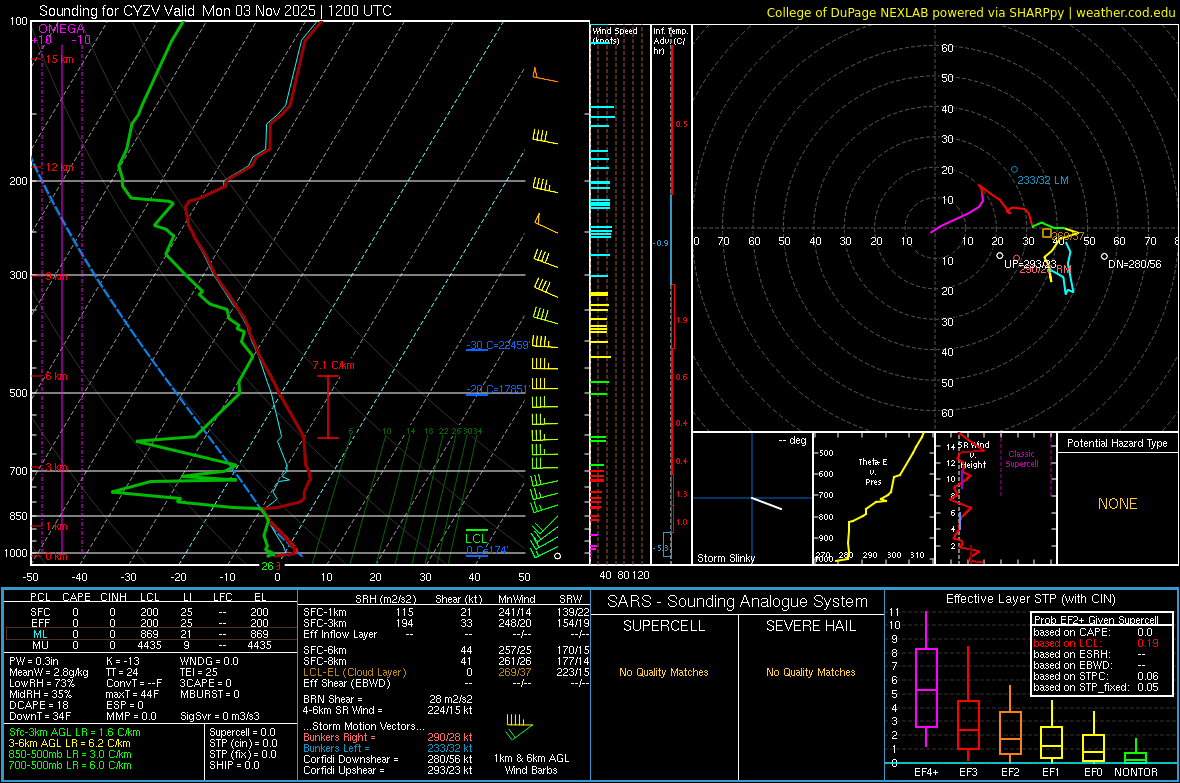Click the 'BRN Shear =' row
Image resolution: width=1180 pixels, height=783 pixels.
(x=388, y=699)
